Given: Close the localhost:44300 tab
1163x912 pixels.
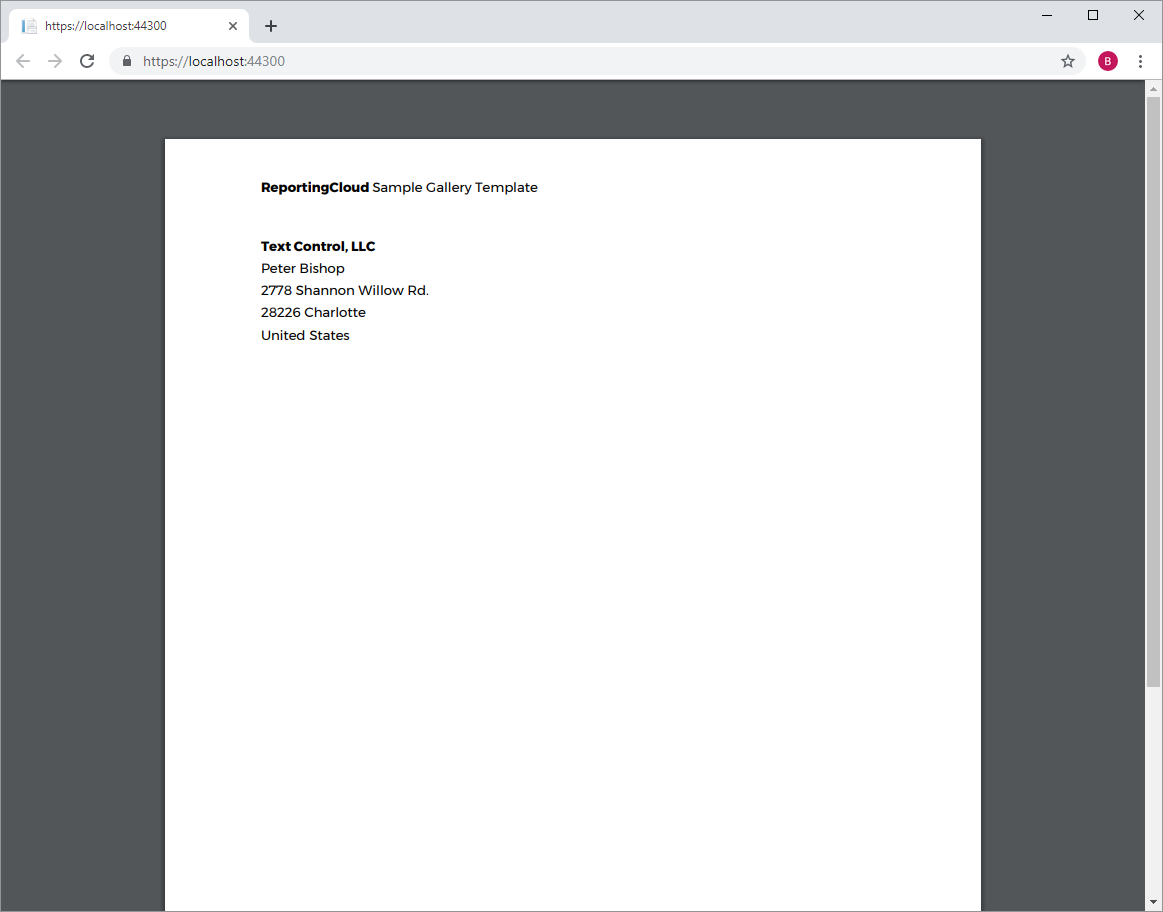Looking at the screenshot, I should pos(232,26).
